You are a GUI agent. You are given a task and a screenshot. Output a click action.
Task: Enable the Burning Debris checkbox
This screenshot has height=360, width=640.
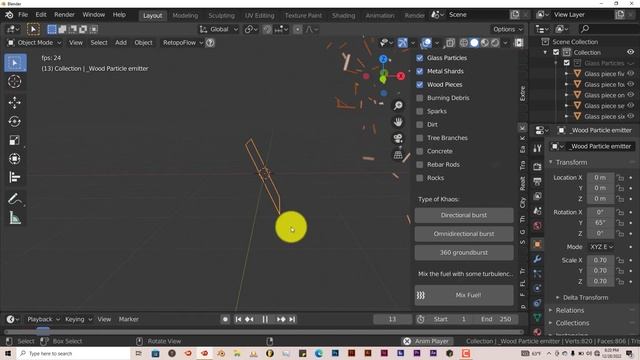tap(420, 98)
